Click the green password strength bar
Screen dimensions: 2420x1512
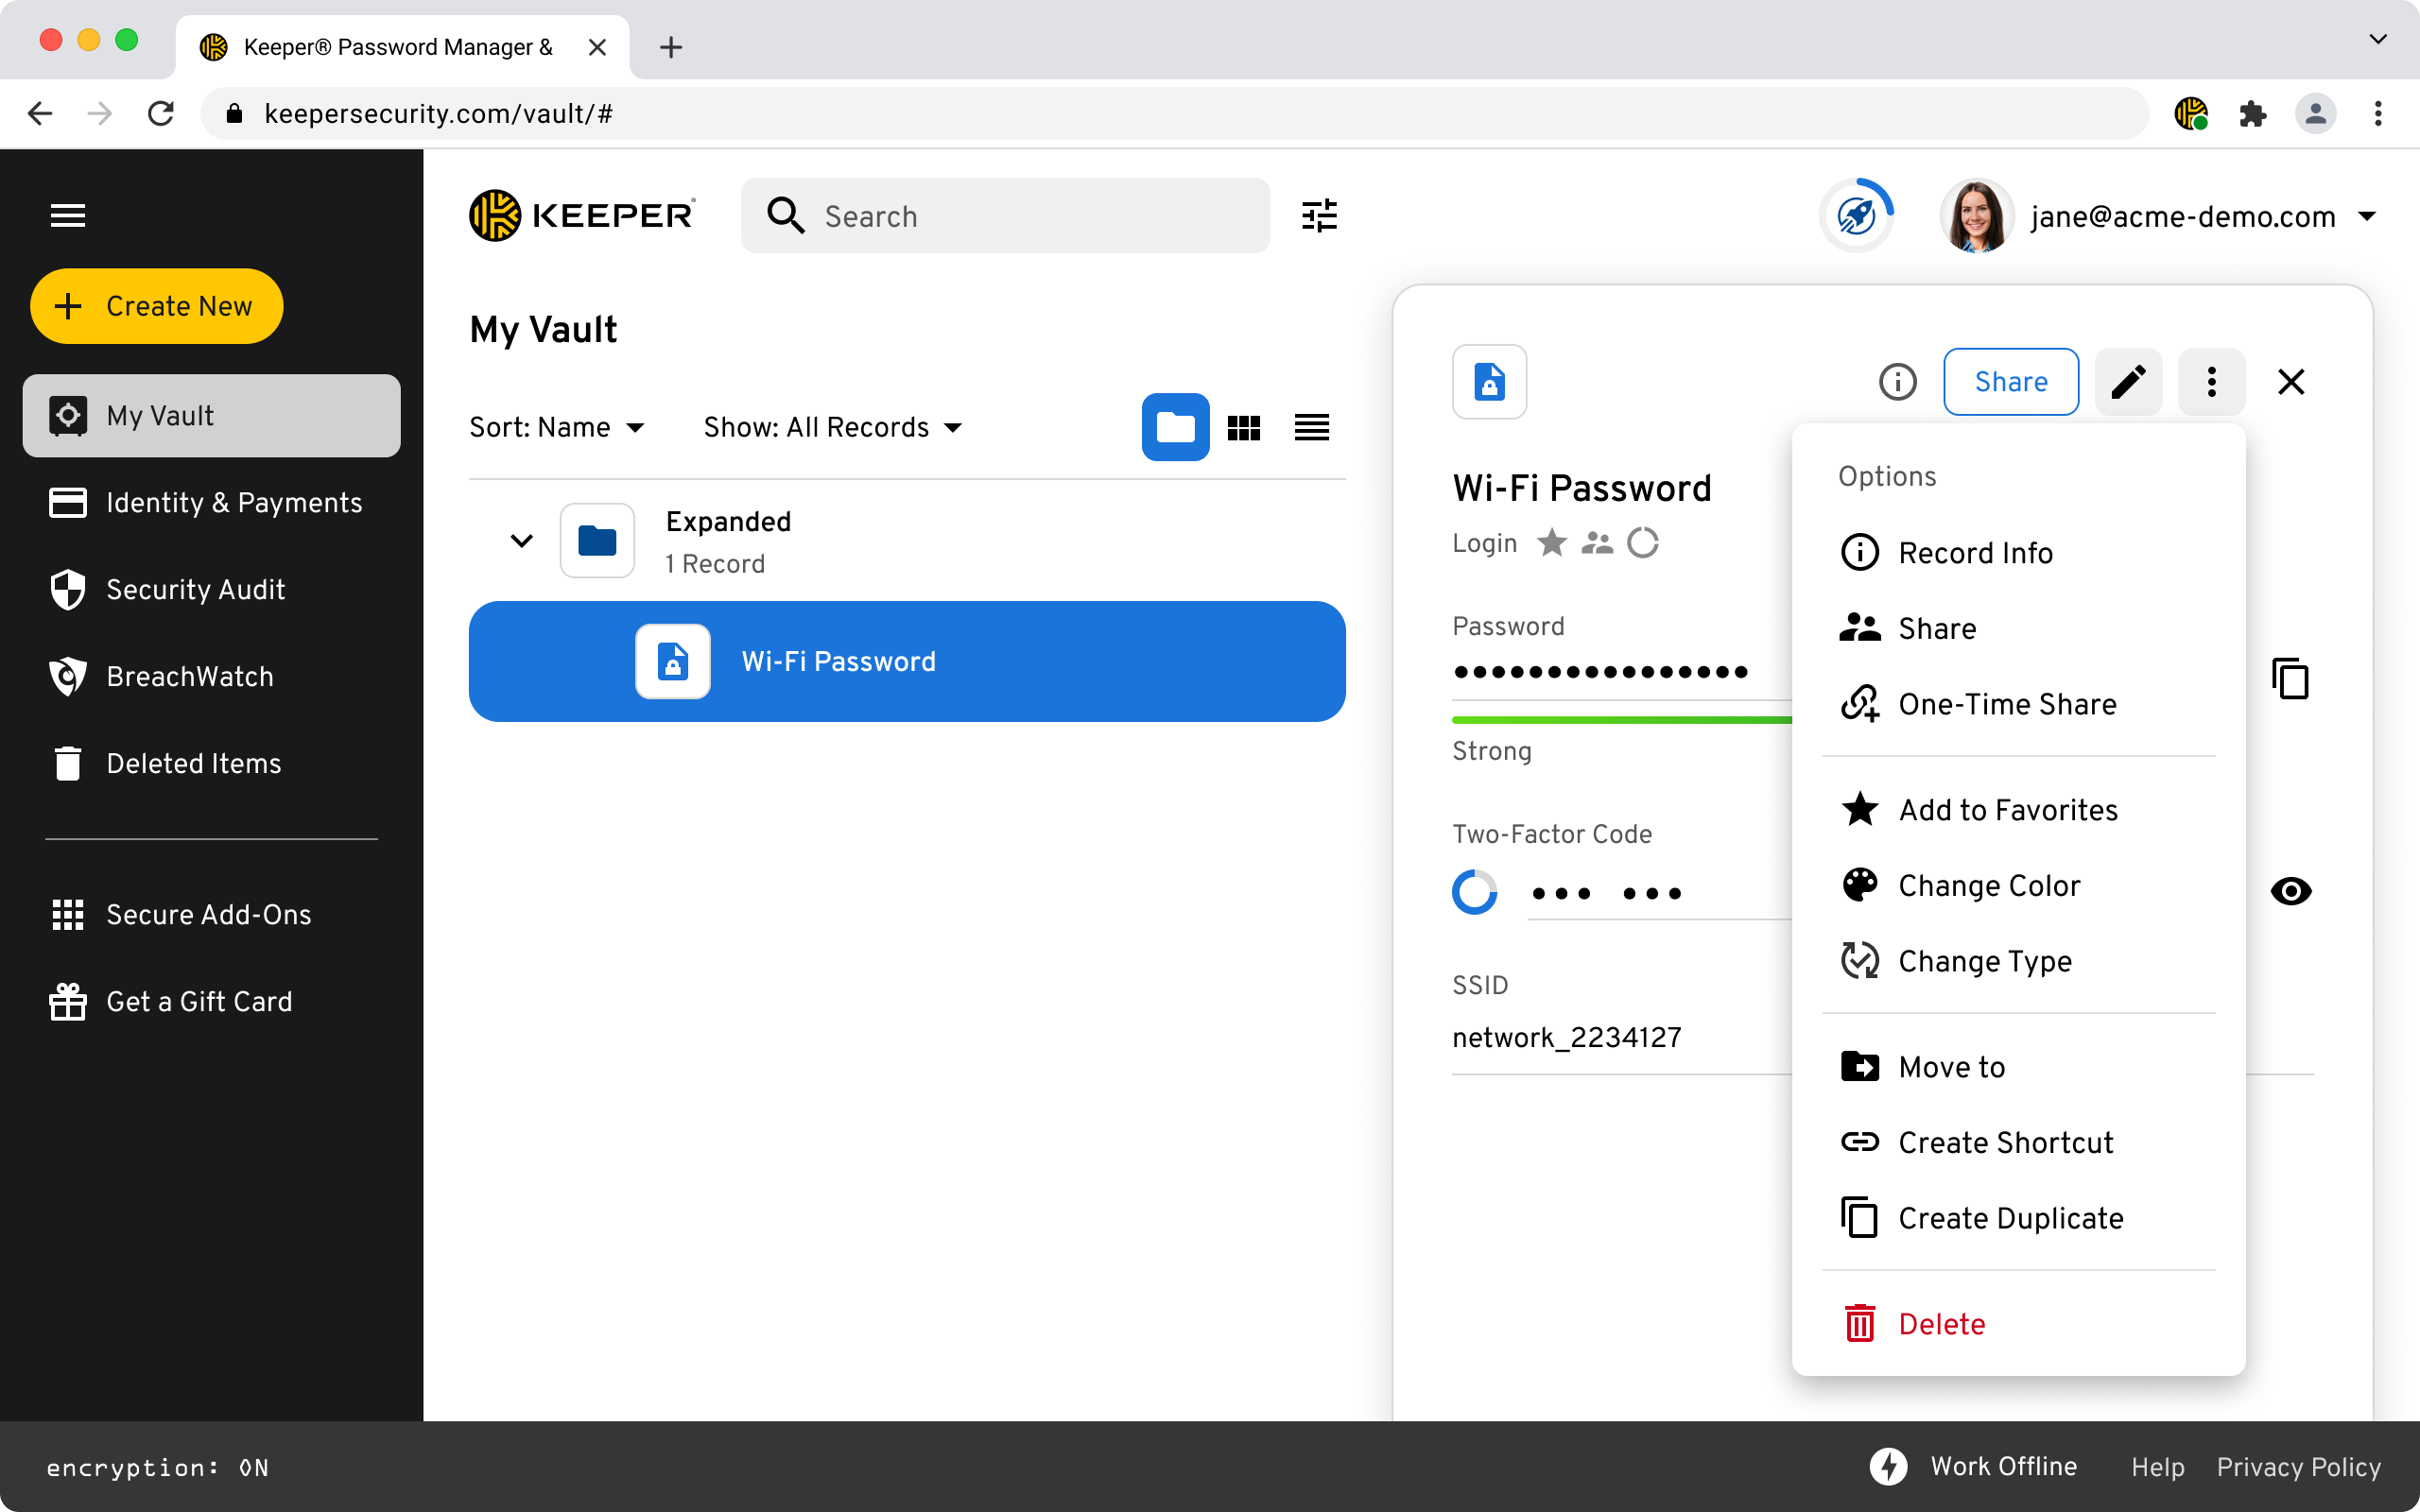click(1620, 719)
